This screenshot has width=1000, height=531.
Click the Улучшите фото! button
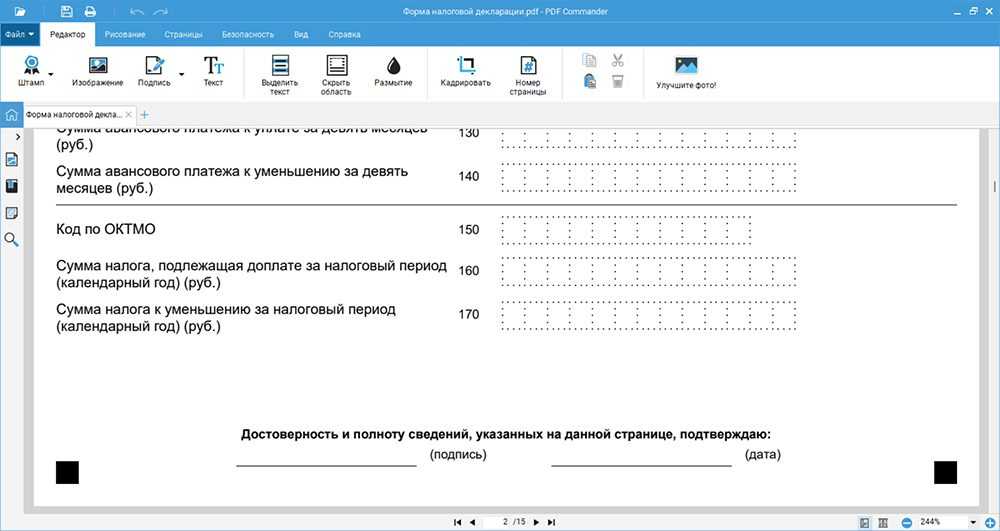686,73
